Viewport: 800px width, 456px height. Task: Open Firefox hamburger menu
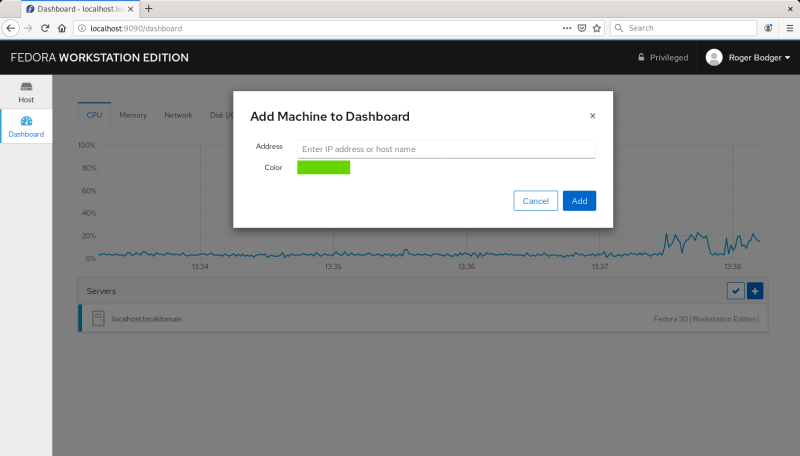click(x=789, y=28)
